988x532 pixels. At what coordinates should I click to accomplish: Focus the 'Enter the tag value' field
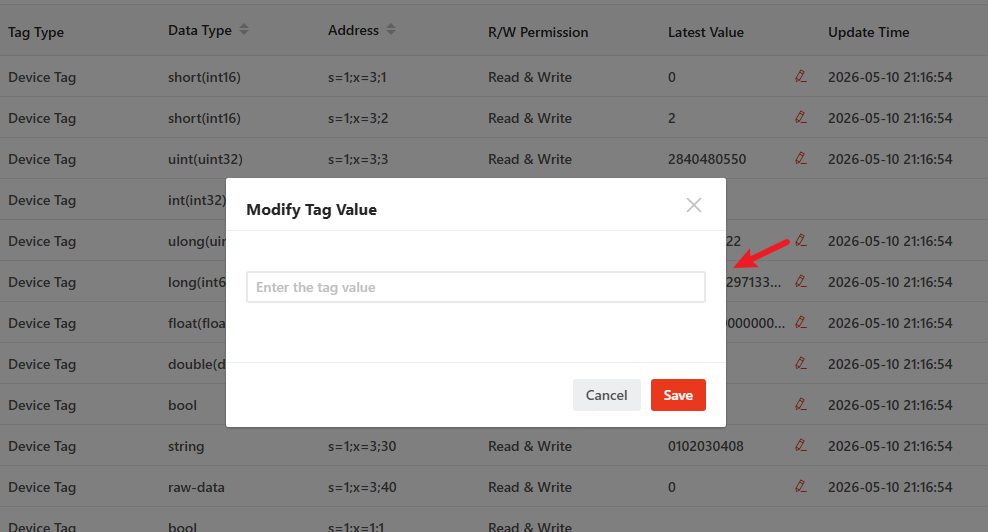(x=476, y=287)
